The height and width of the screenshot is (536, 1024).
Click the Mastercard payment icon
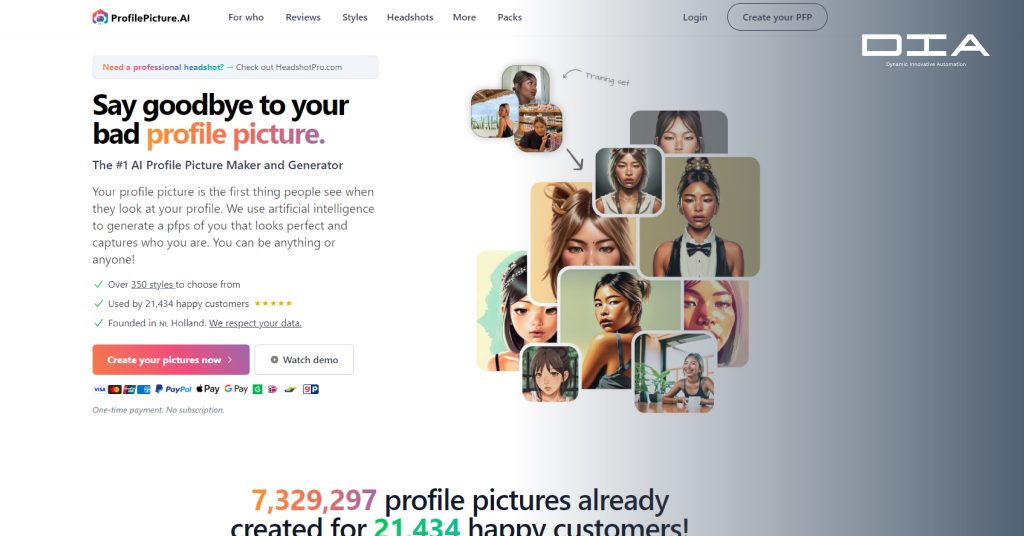(114, 389)
